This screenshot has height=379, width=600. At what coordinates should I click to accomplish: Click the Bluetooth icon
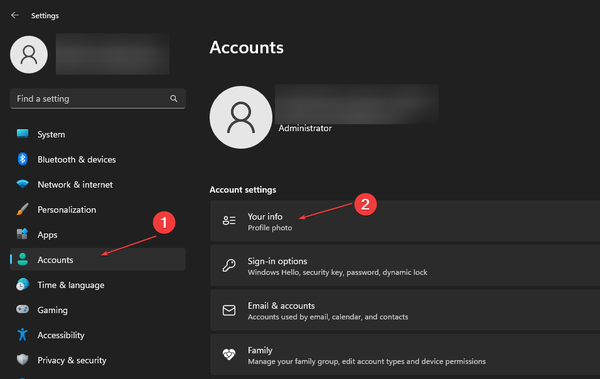point(23,159)
